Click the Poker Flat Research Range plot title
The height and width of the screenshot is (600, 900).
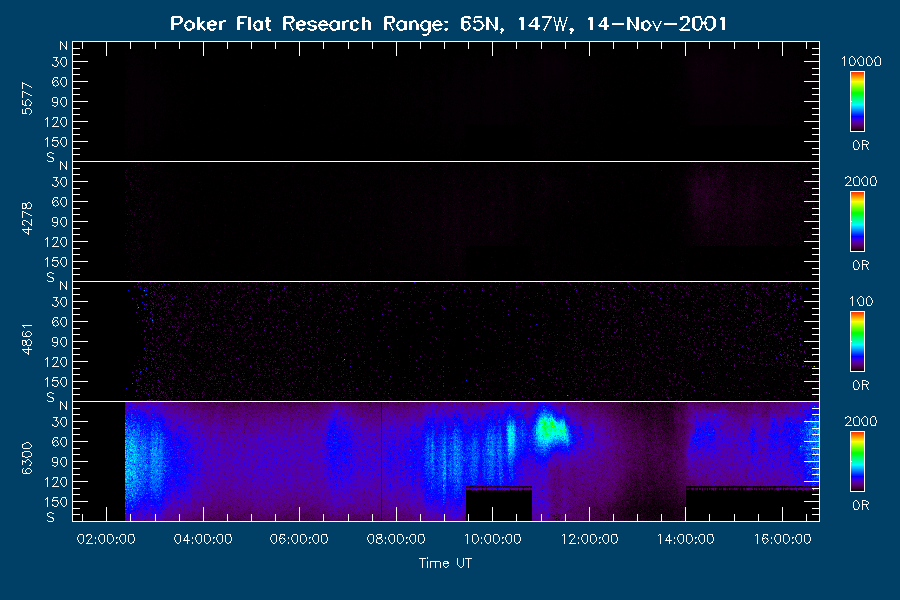click(448, 24)
